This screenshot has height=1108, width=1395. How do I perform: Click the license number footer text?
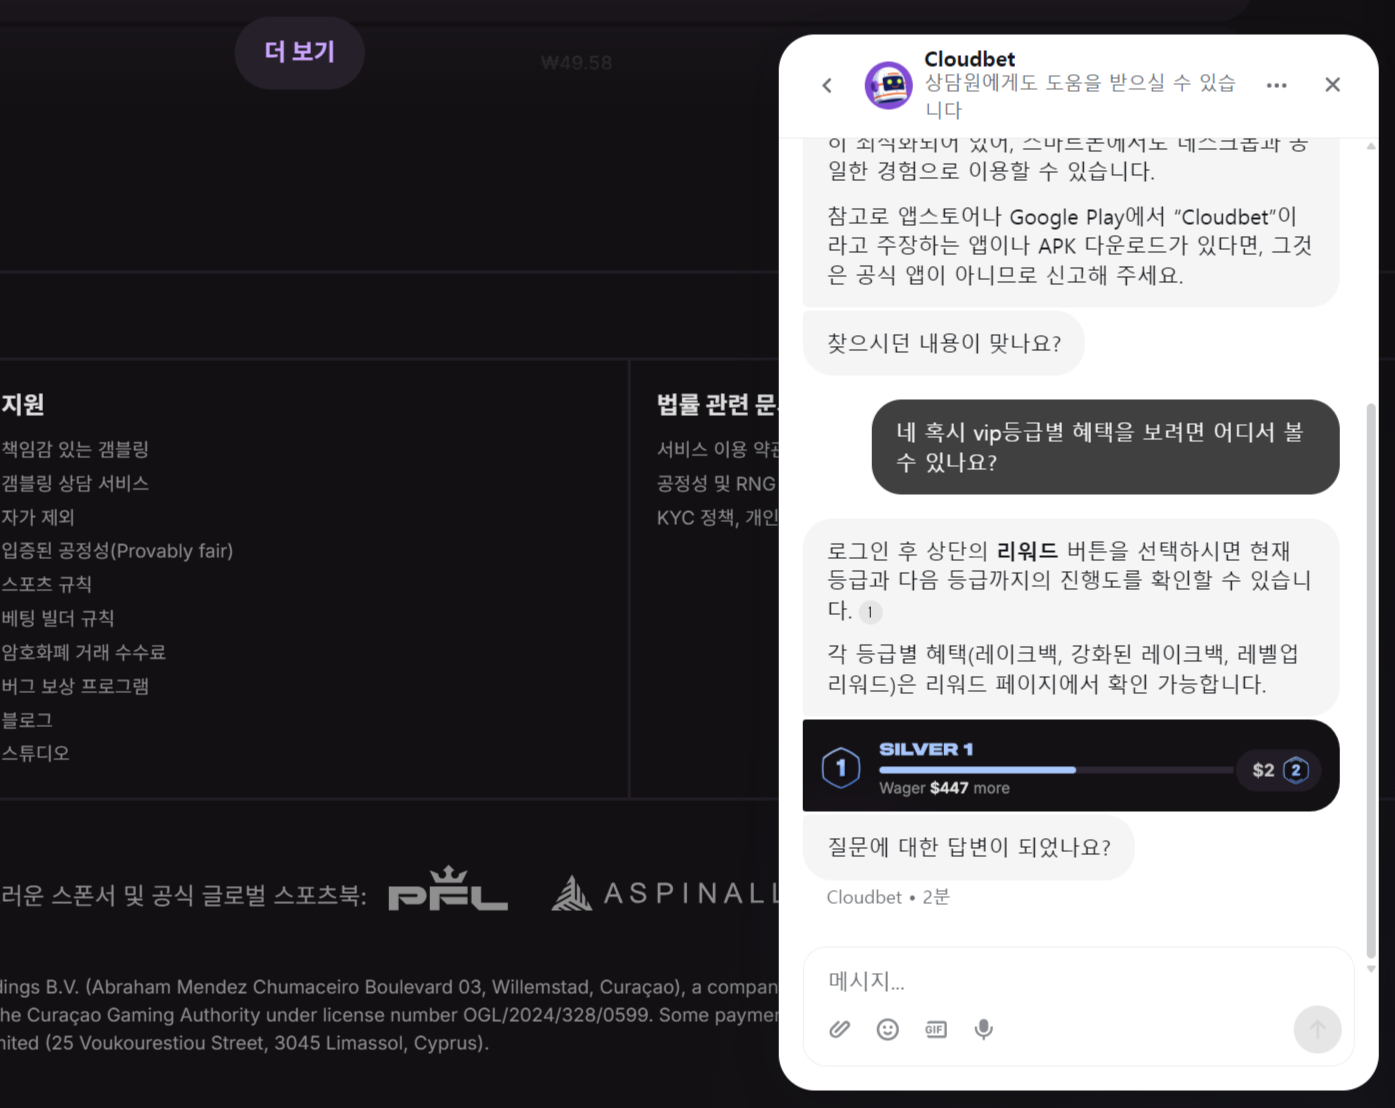click(x=389, y=1015)
